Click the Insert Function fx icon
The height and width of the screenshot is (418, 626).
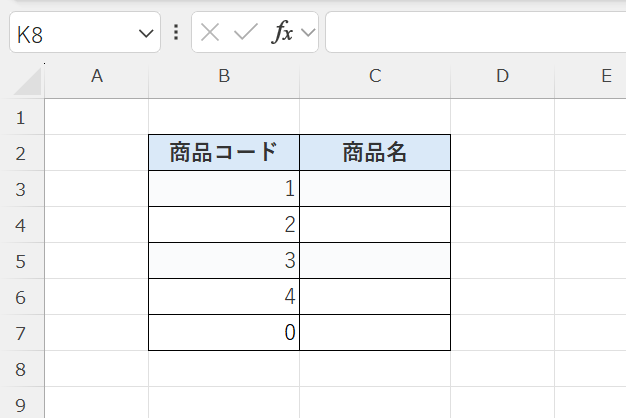(x=283, y=33)
